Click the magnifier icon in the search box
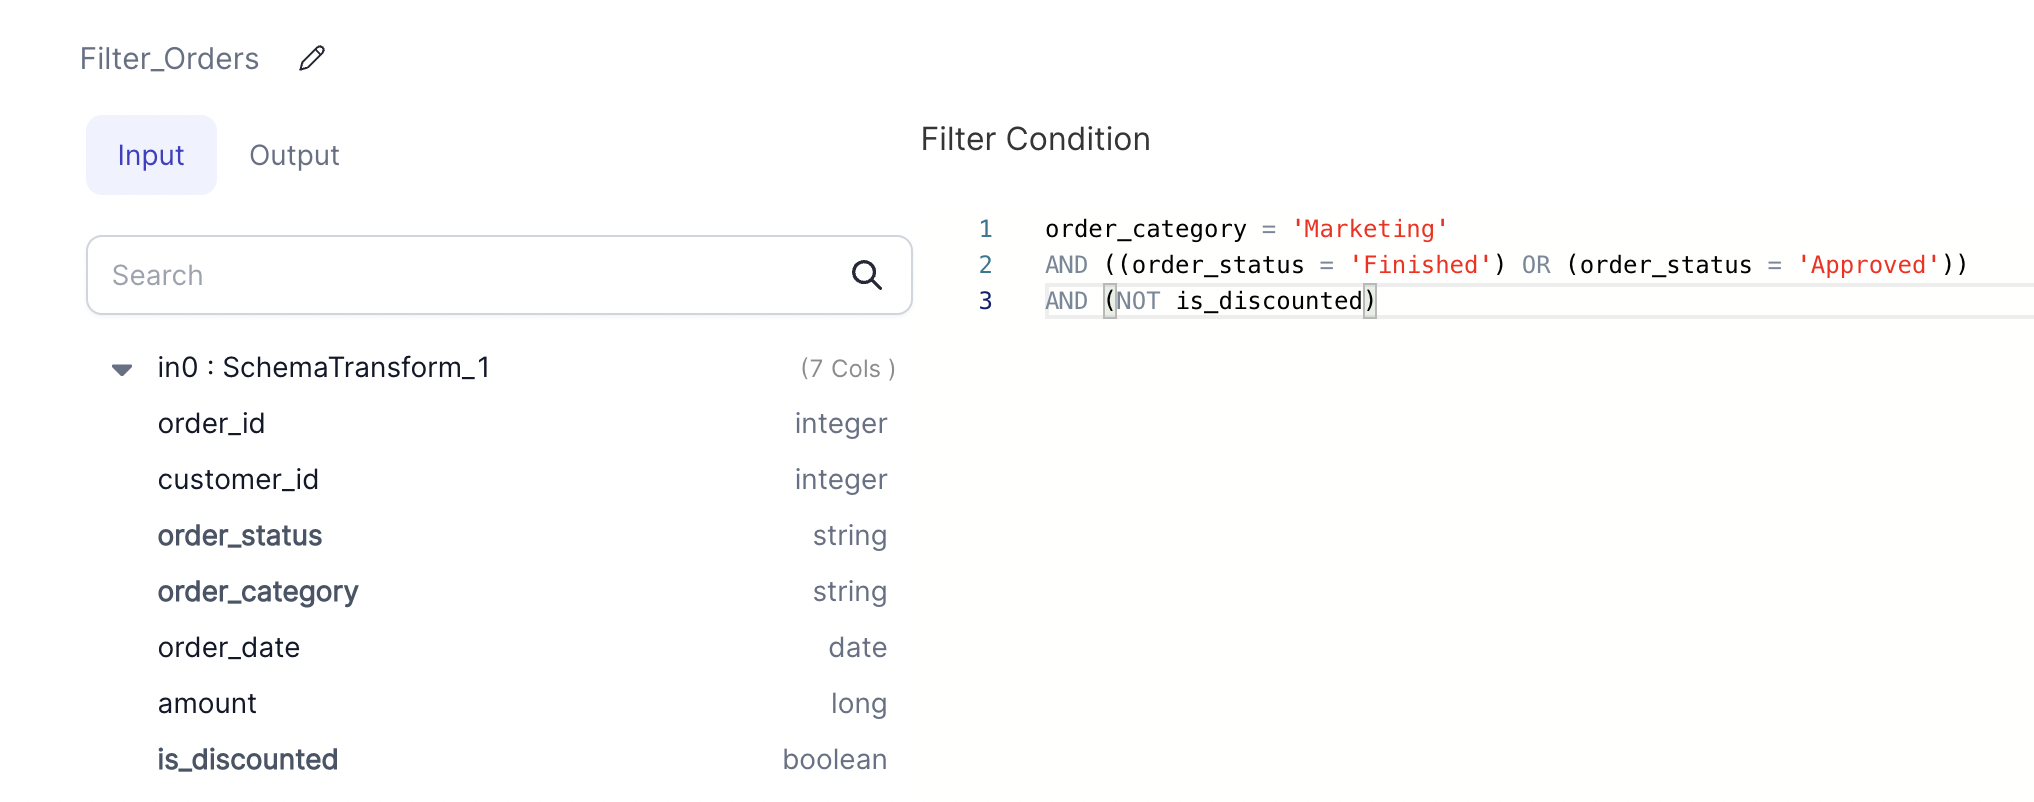This screenshot has width=2034, height=802. tap(866, 275)
